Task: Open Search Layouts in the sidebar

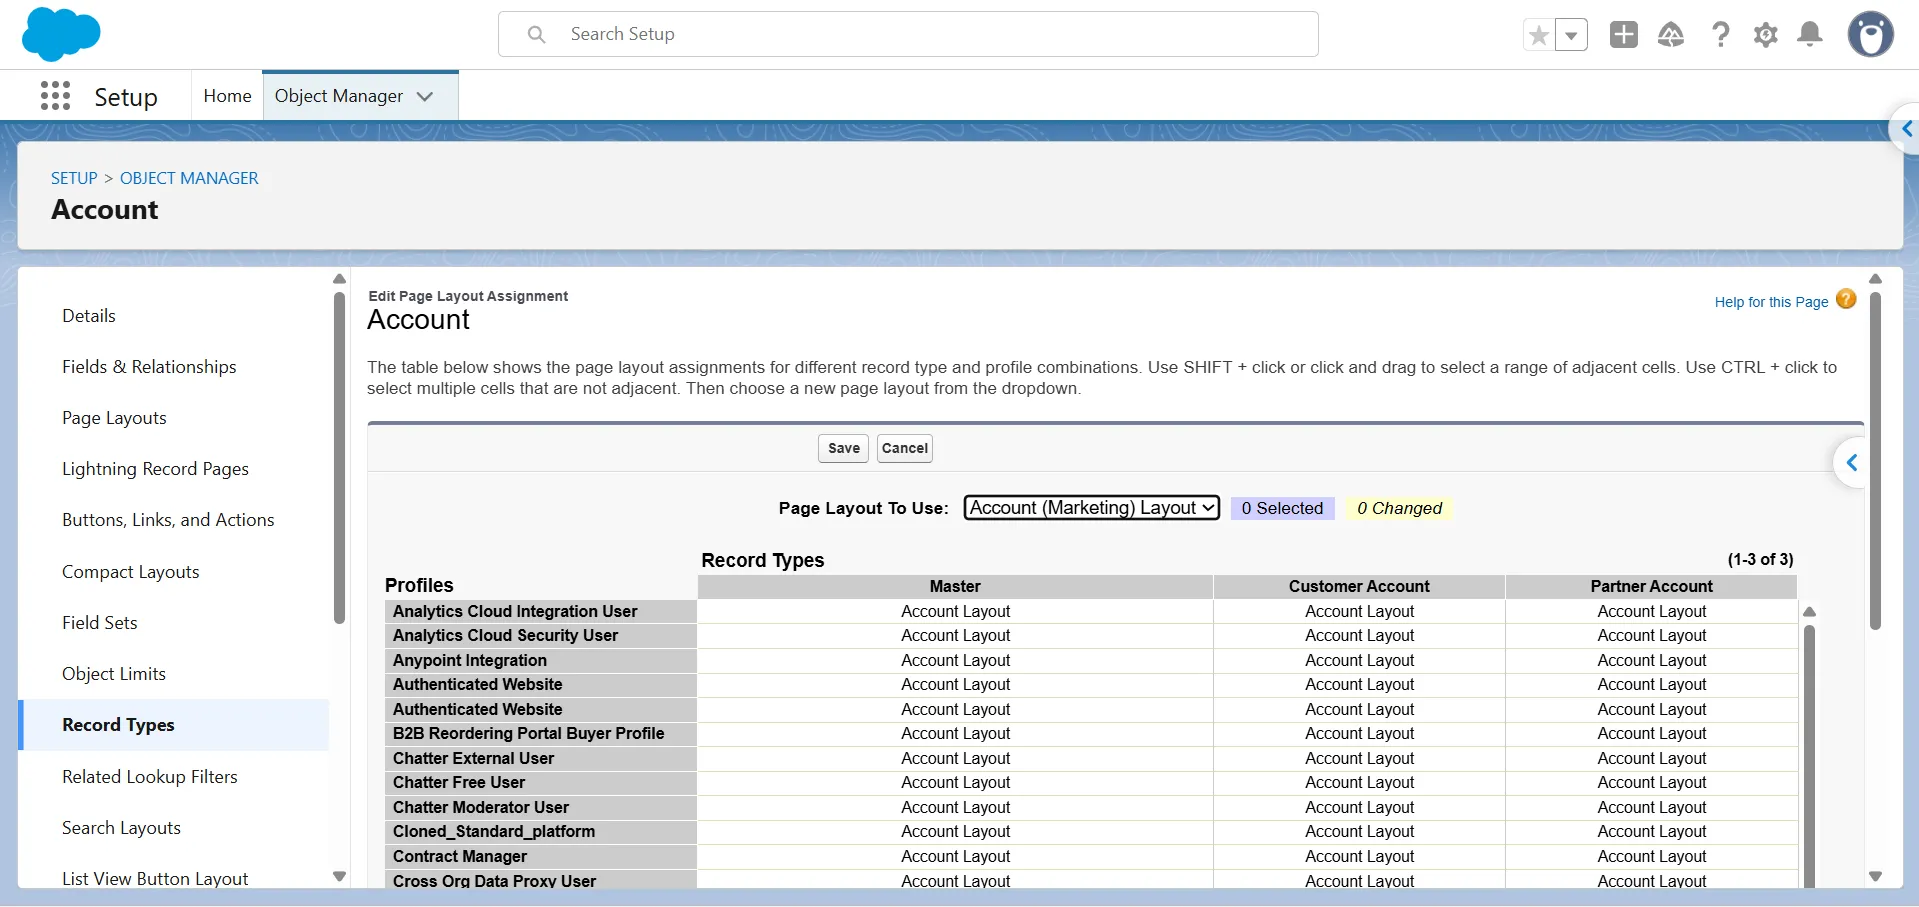Action: 121,827
